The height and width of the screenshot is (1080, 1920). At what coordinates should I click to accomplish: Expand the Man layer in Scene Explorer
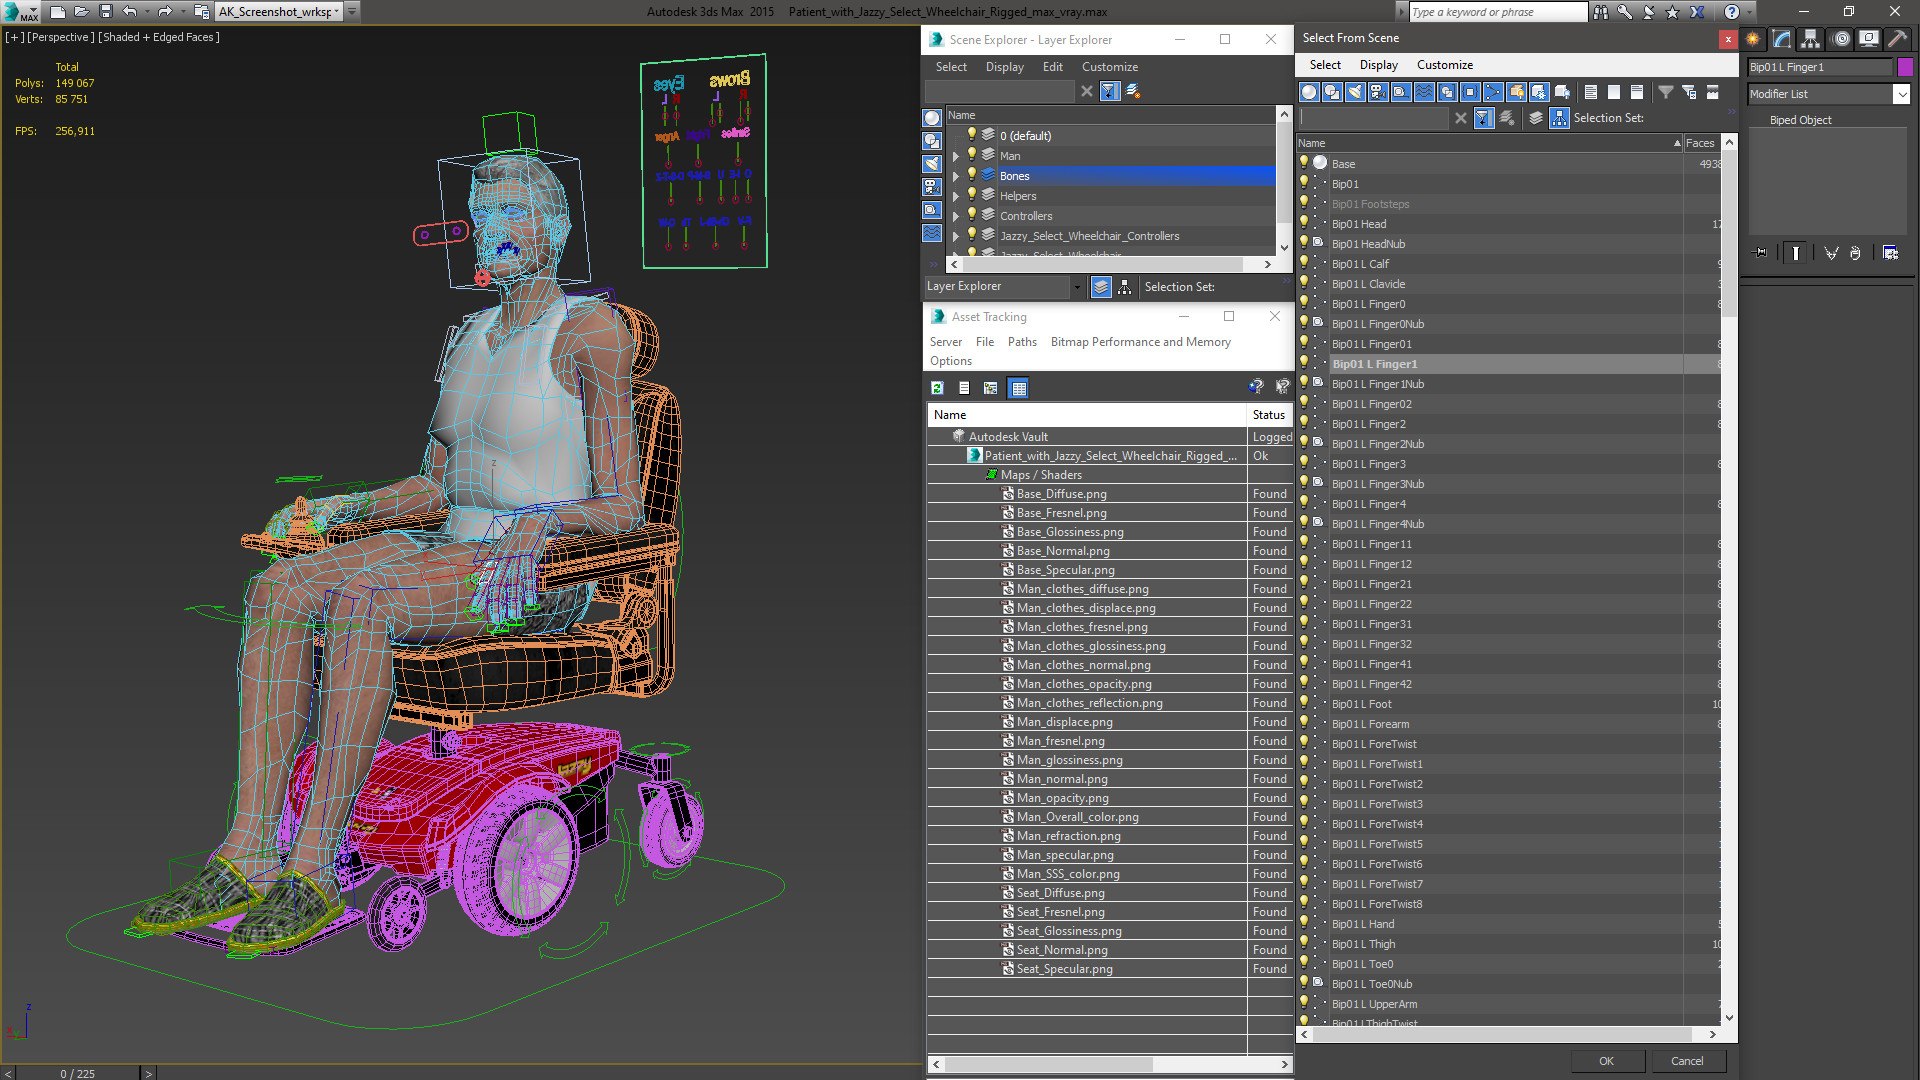(x=956, y=156)
